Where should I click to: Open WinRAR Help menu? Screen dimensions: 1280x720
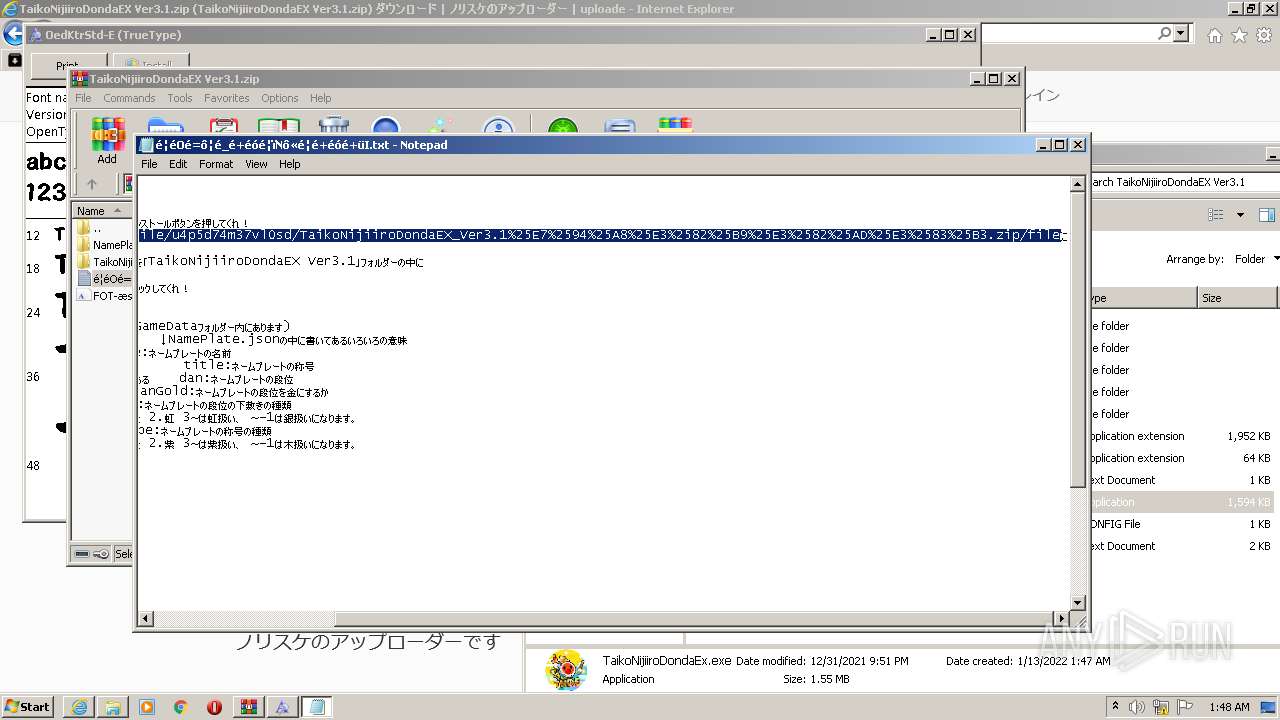tap(320, 98)
